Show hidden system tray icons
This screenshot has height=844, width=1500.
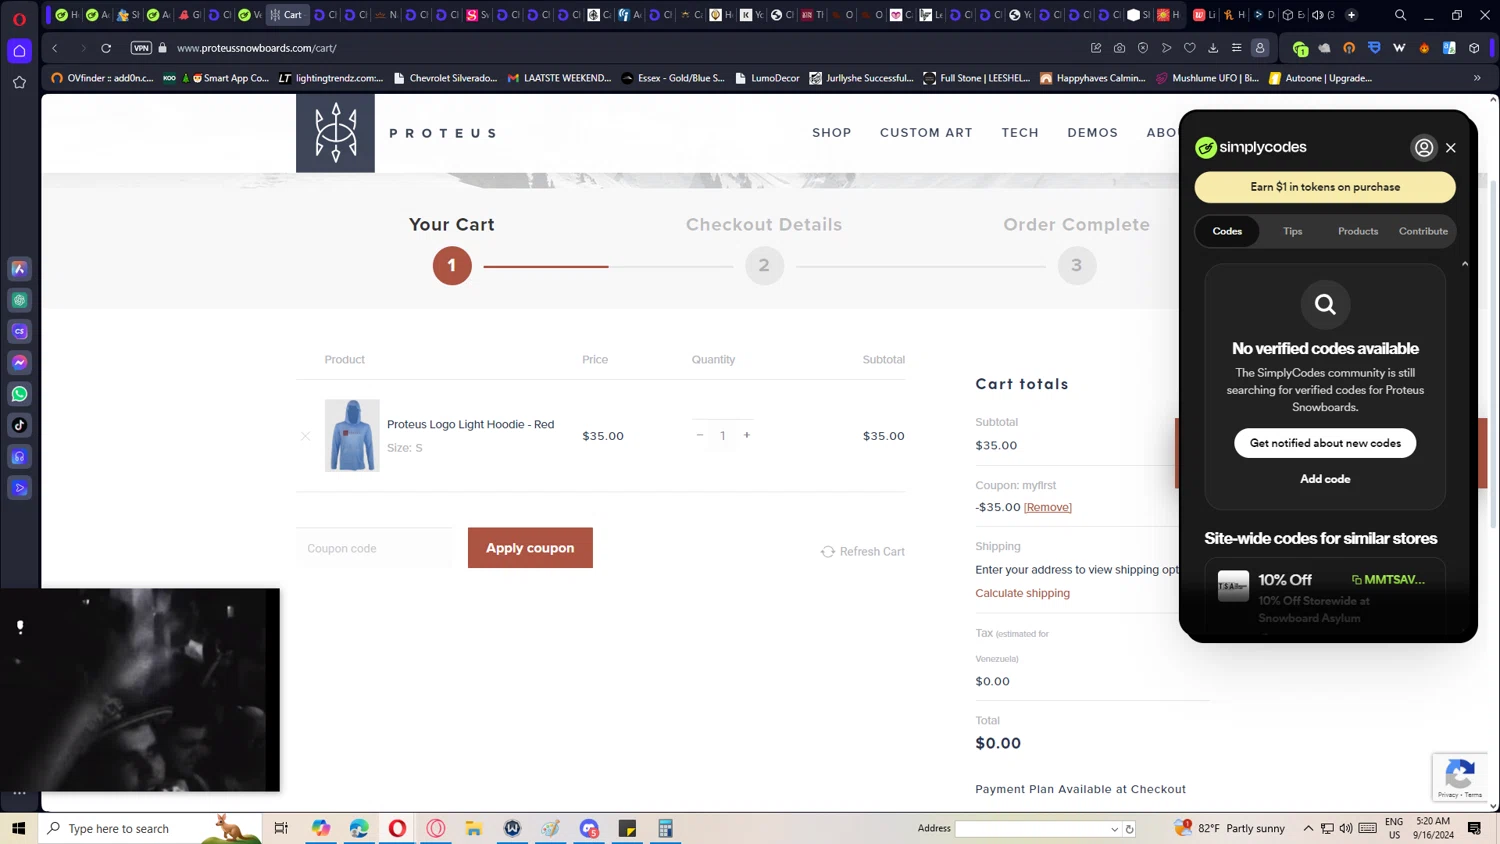(1308, 828)
